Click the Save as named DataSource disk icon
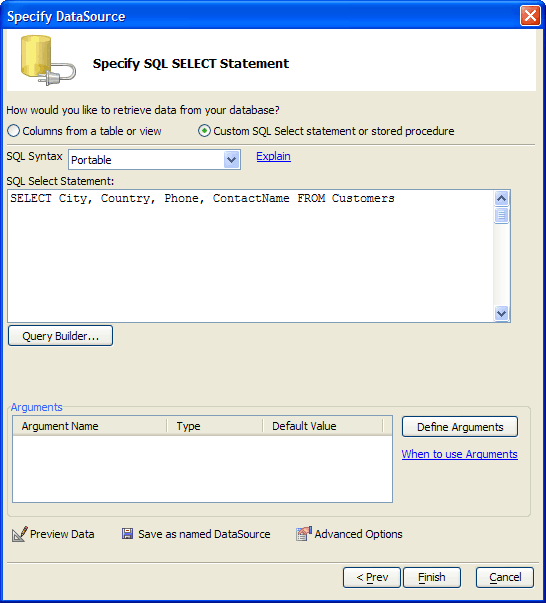The width and height of the screenshot is (546, 603). click(x=127, y=533)
